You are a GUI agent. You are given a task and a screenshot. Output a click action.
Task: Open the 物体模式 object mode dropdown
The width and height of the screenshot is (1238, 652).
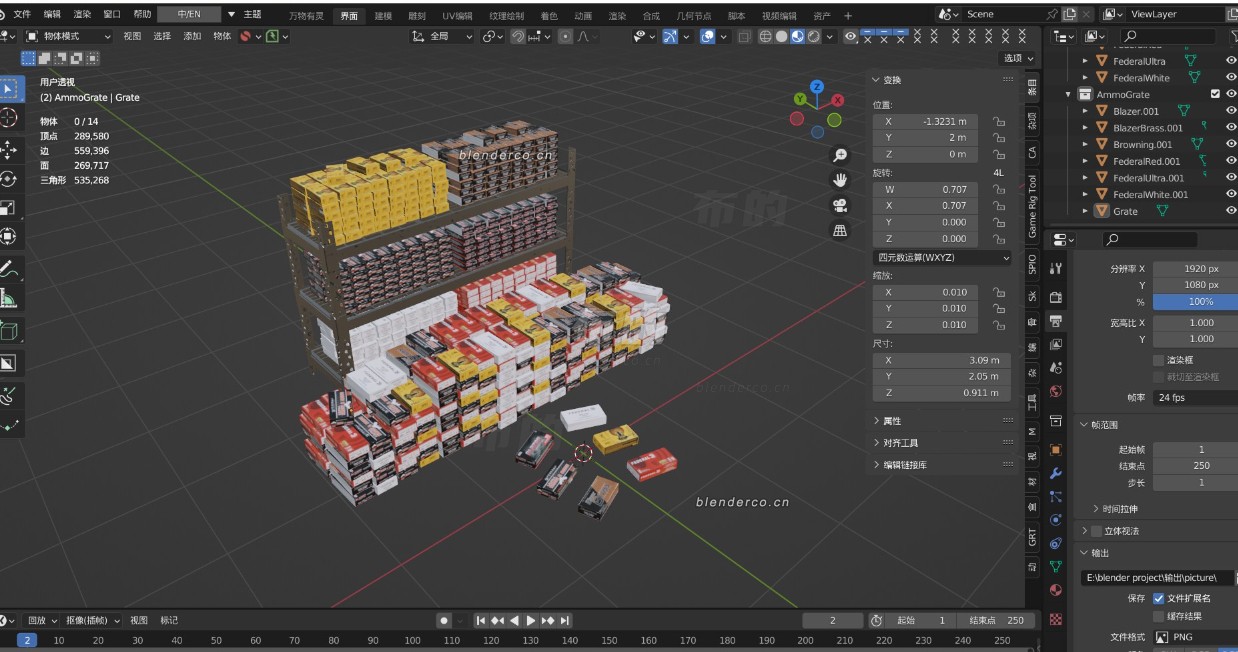pyautogui.click(x=68, y=36)
